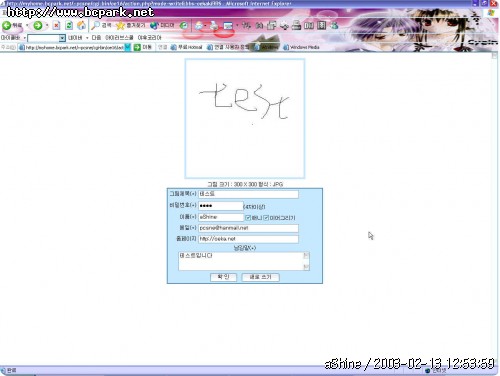Open the 무료 Hotmail links bar item
The image size is (500, 376).
187,47
